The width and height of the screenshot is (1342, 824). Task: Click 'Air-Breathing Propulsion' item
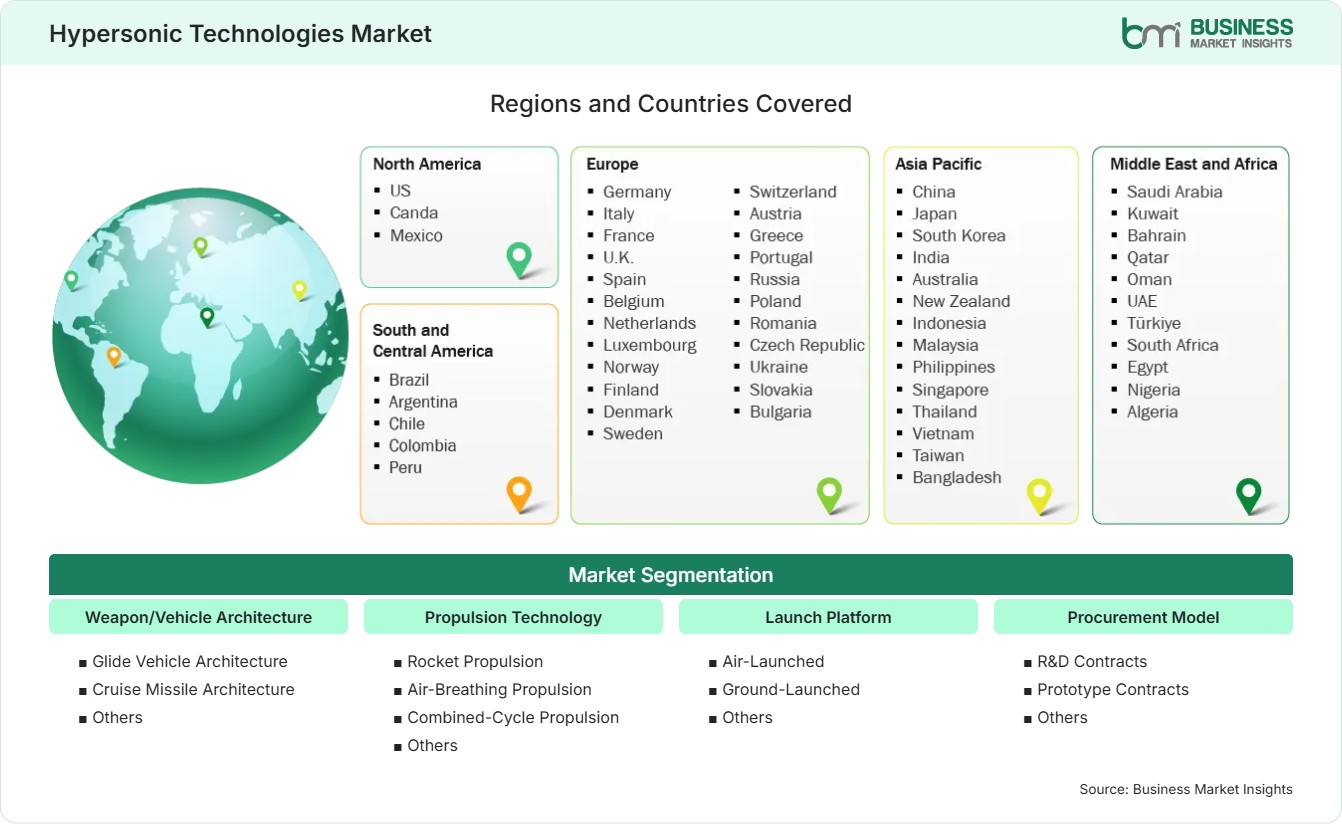click(499, 689)
